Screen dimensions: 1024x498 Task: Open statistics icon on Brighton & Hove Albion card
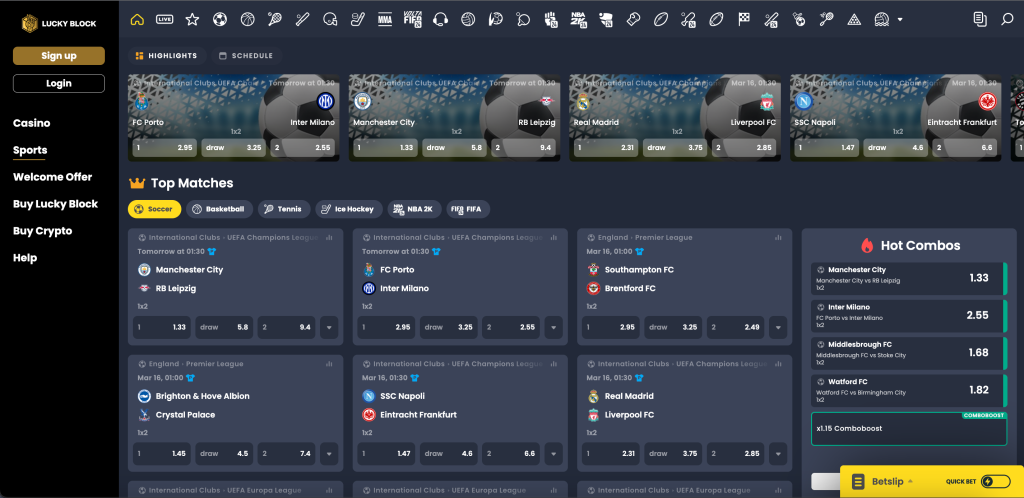pyautogui.click(x=328, y=364)
